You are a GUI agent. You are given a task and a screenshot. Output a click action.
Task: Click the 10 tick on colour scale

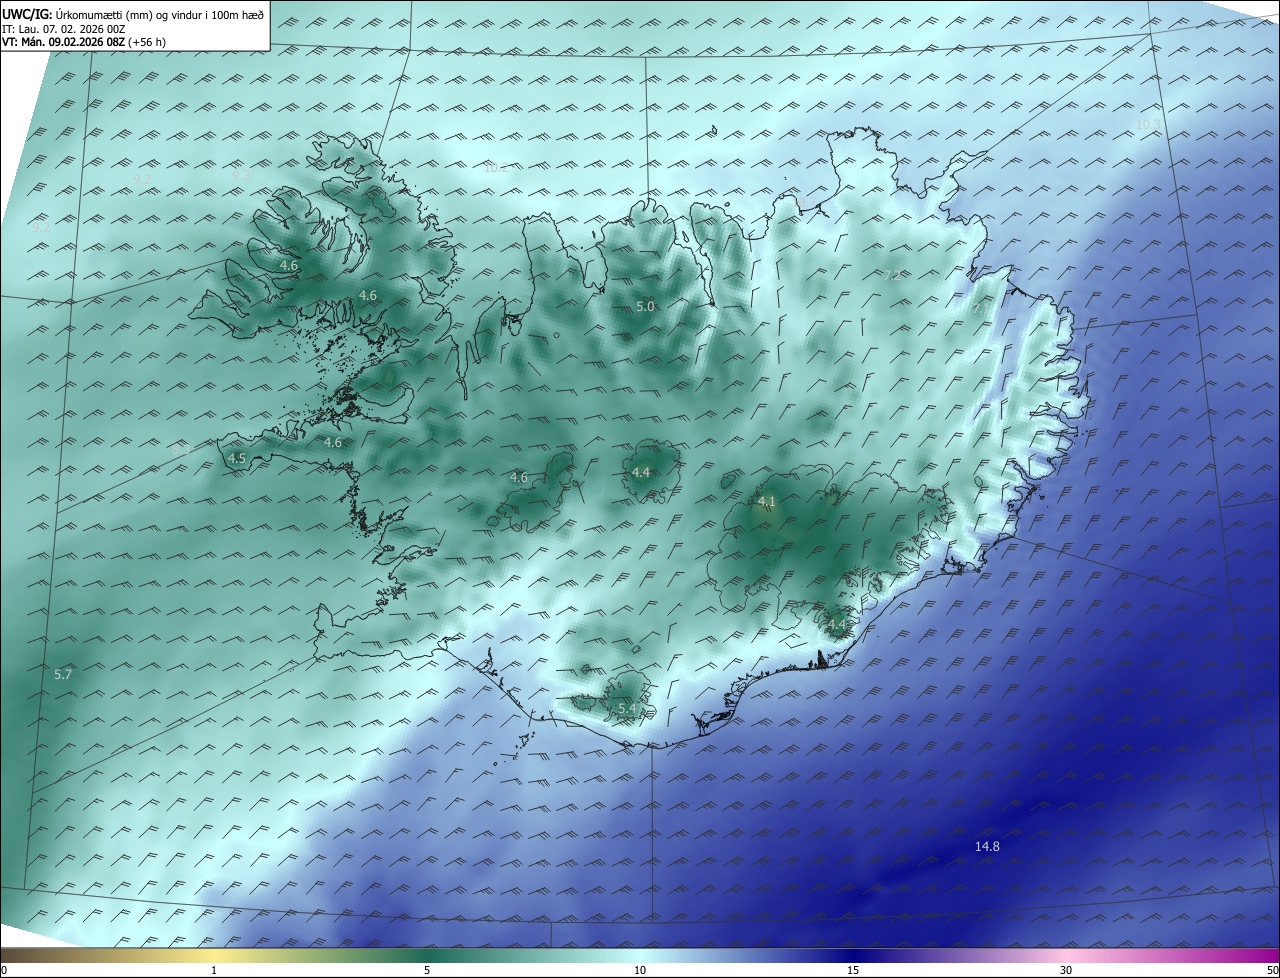pos(640,970)
